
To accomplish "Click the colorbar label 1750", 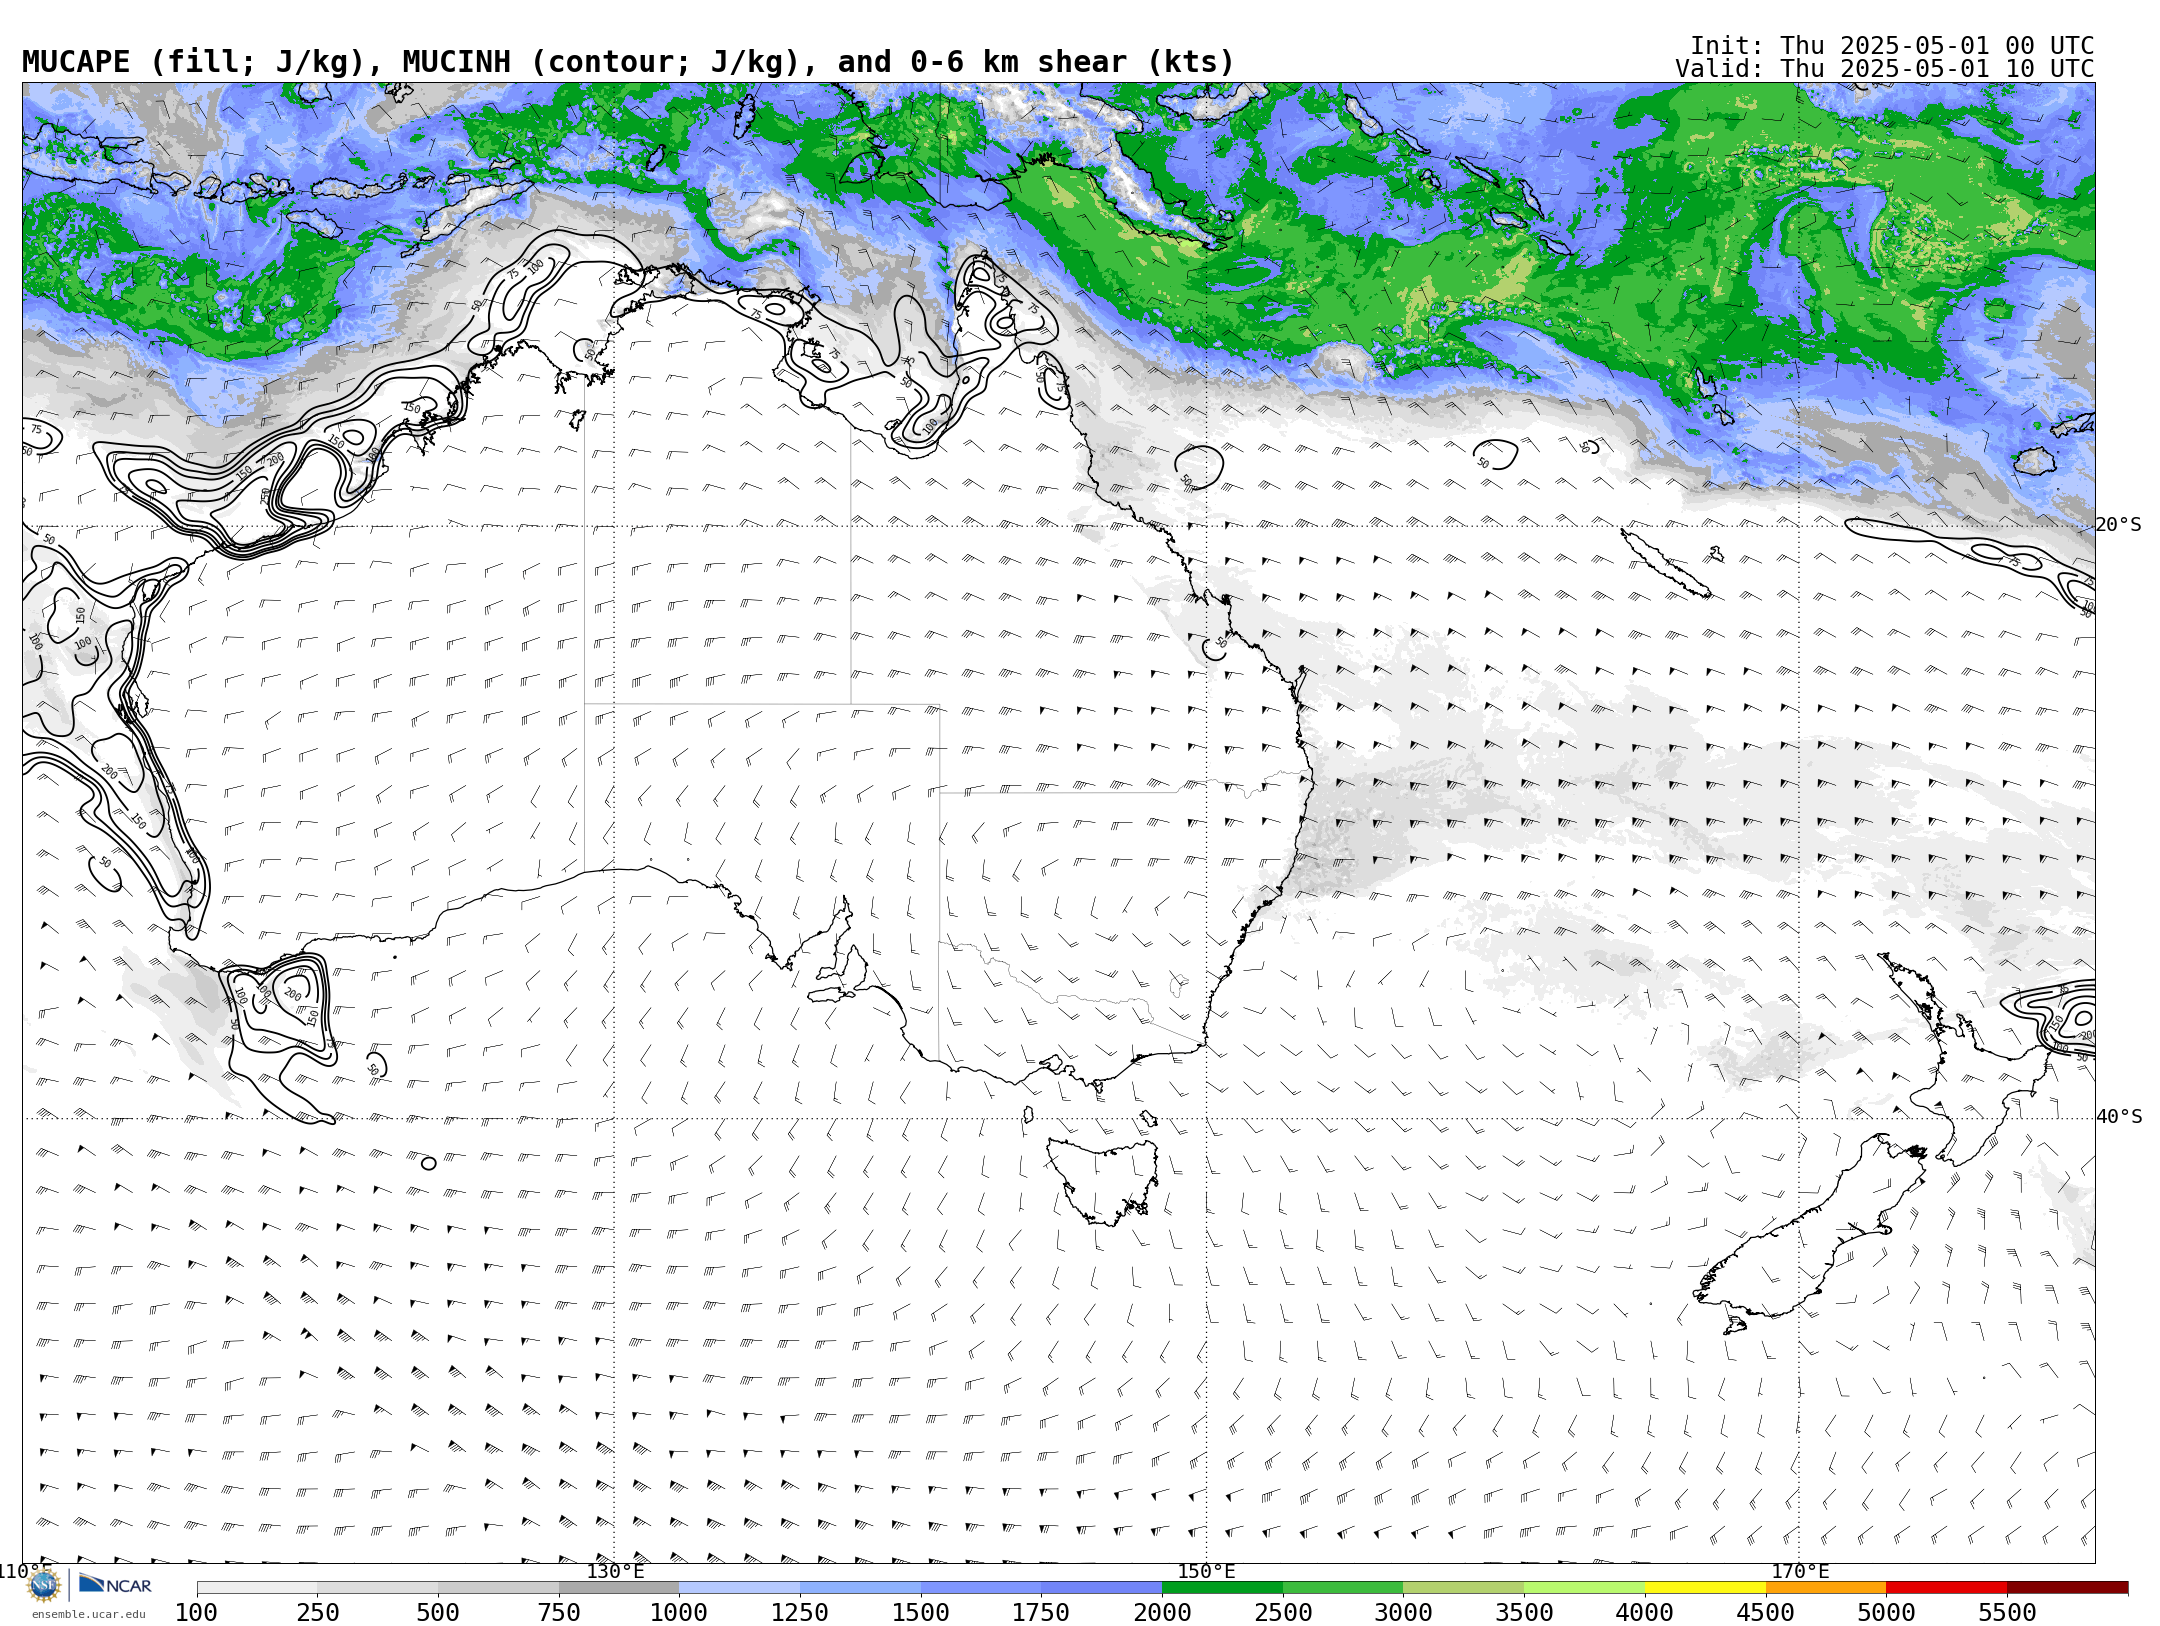I will click(1041, 1613).
